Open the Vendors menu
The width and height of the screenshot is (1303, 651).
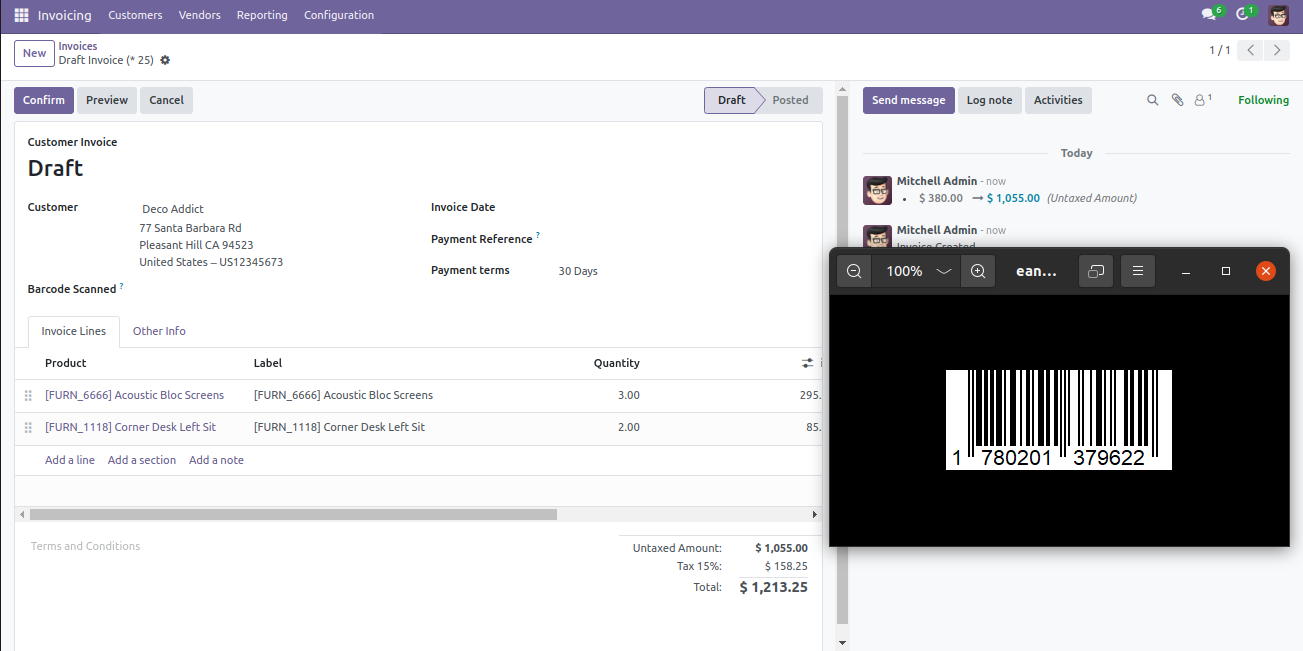(x=200, y=15)
